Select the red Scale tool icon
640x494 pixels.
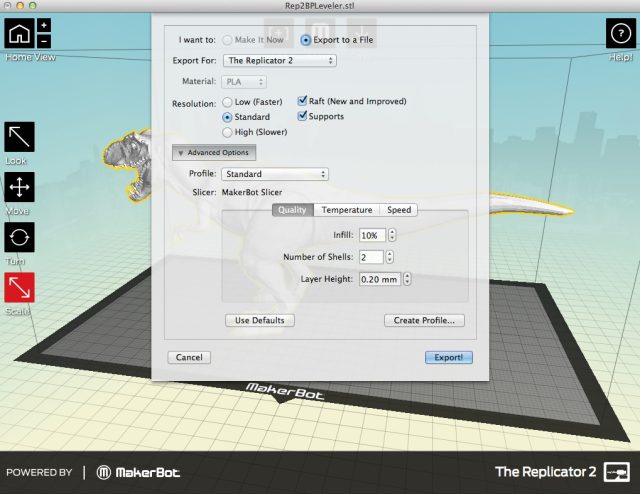pos(19,287)
